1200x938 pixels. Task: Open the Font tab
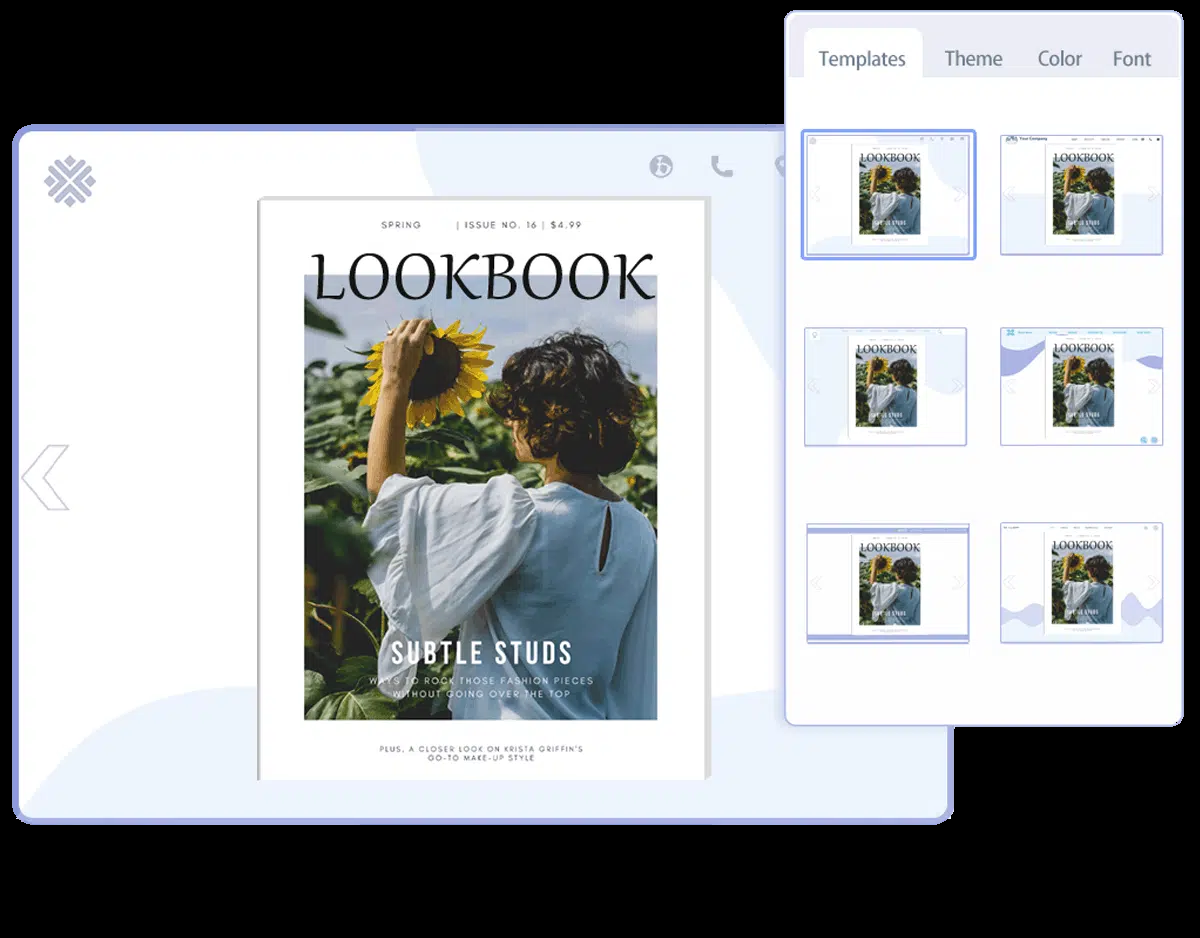(1131, 59)
